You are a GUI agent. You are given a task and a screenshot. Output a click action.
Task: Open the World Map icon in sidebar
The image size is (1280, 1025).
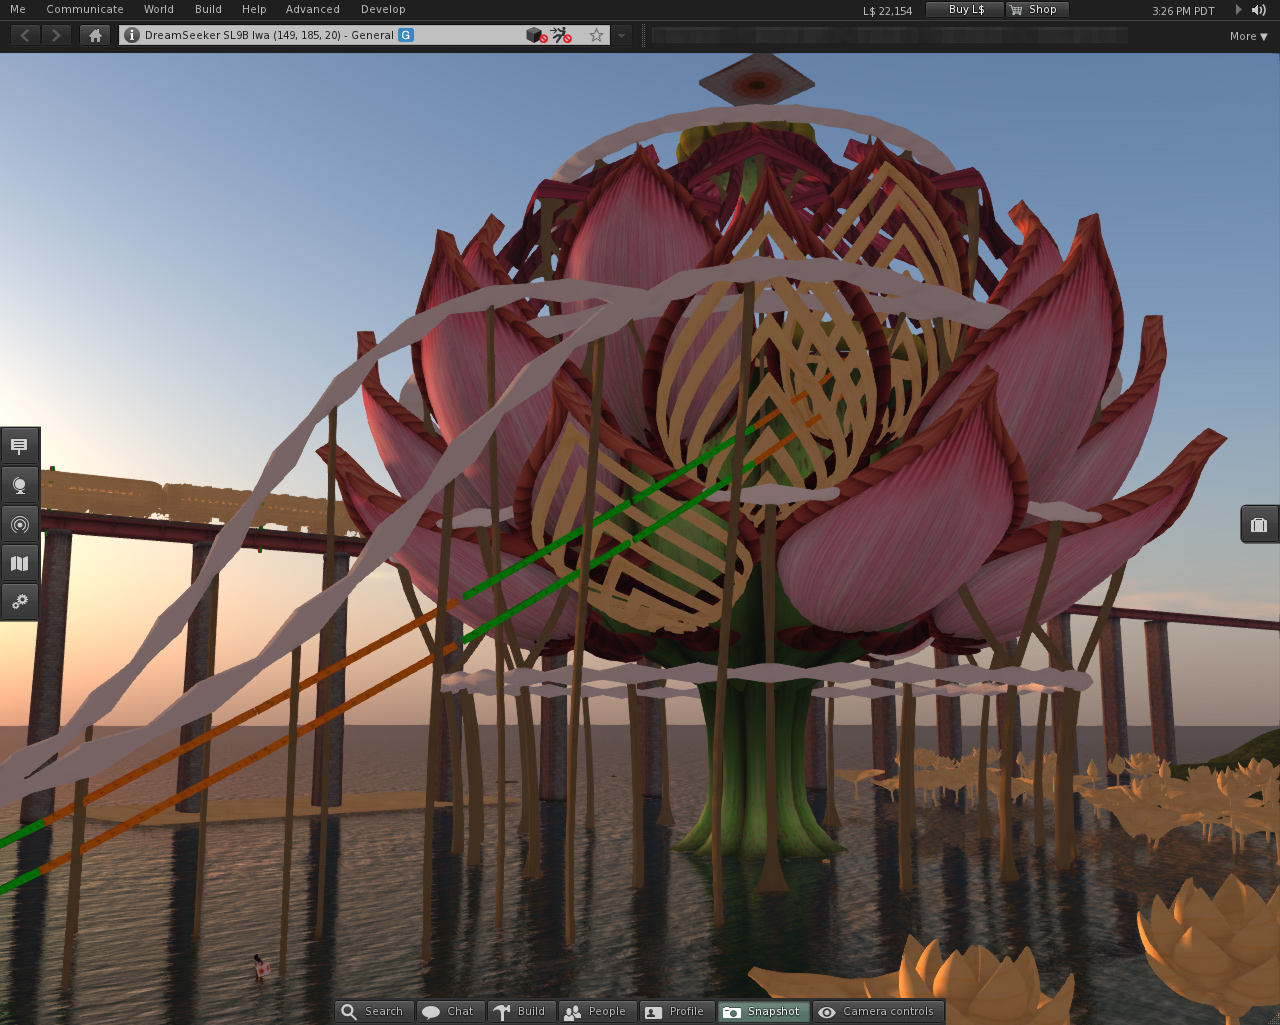pos(19,563)
